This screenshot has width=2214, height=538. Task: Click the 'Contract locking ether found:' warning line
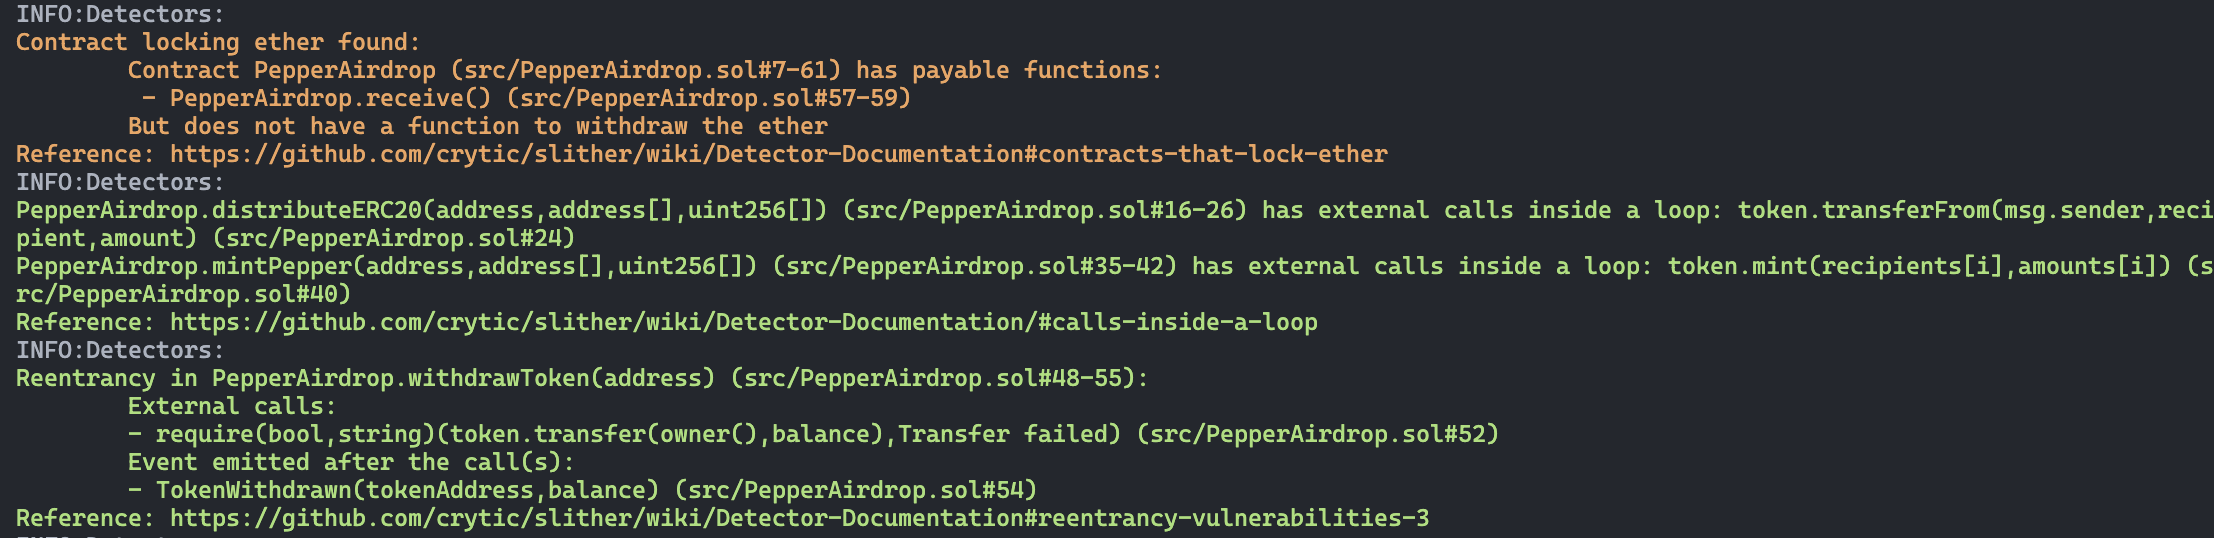pyautogui.click(x=218, y=42)
